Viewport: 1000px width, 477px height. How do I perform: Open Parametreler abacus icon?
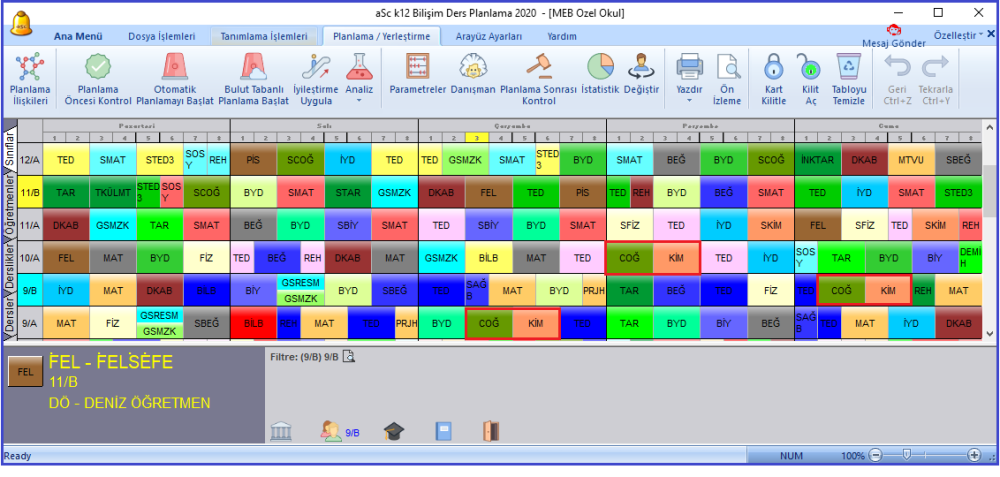[418, 66]
